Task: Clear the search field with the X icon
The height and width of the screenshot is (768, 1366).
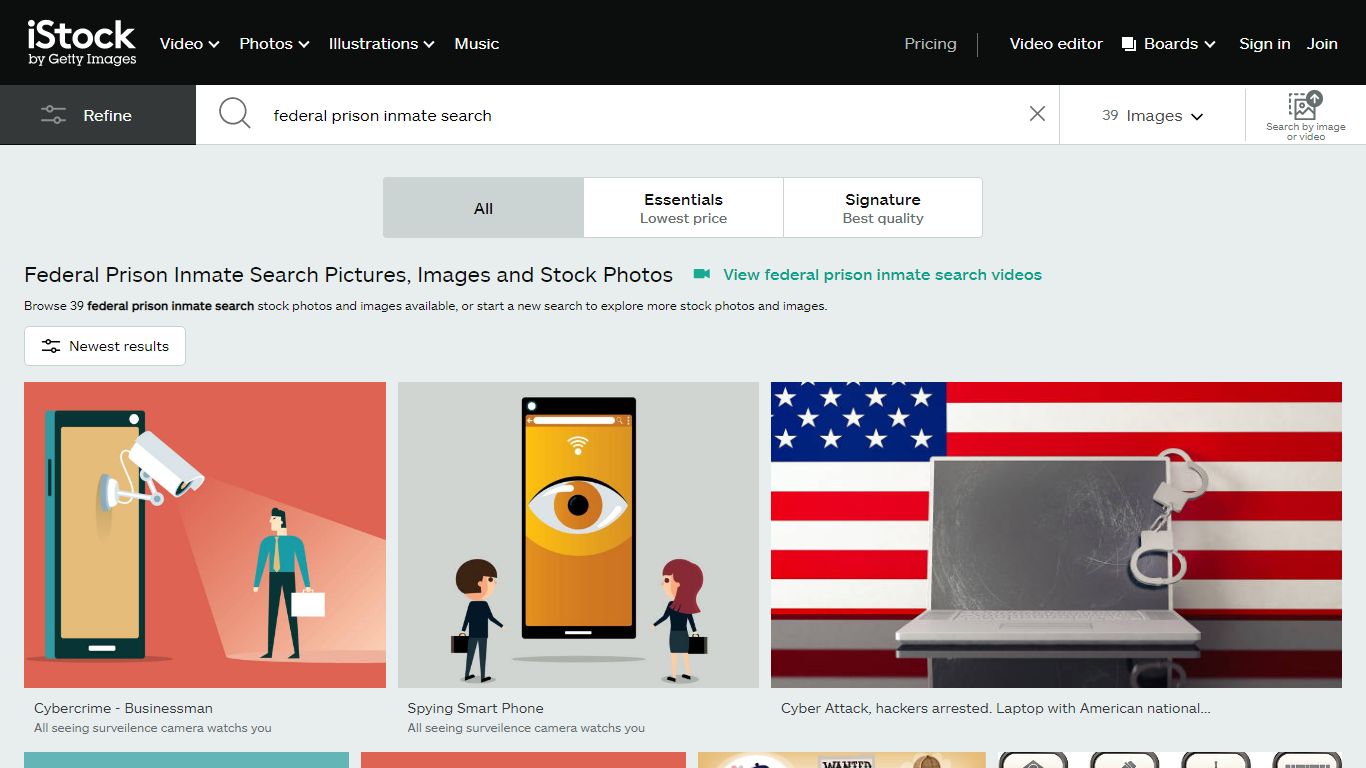Action: click(1037, 114)
